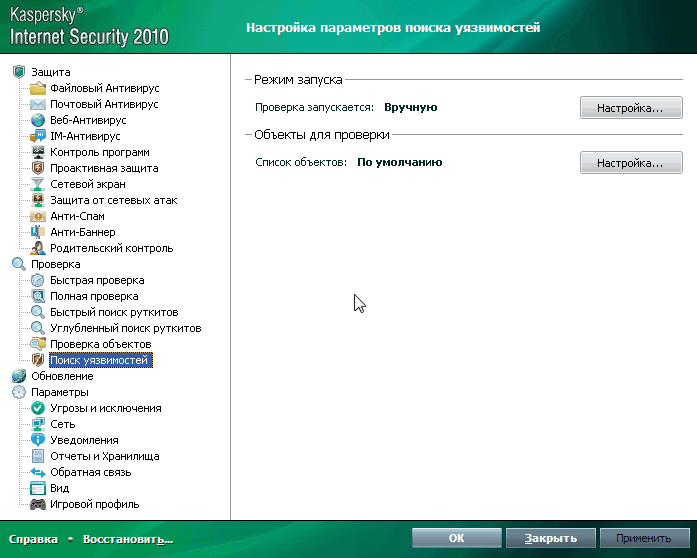Select Файловый Антивирус in the tree
The height and width of the screenshot is (558, 697).
click(x=104, y=88)
